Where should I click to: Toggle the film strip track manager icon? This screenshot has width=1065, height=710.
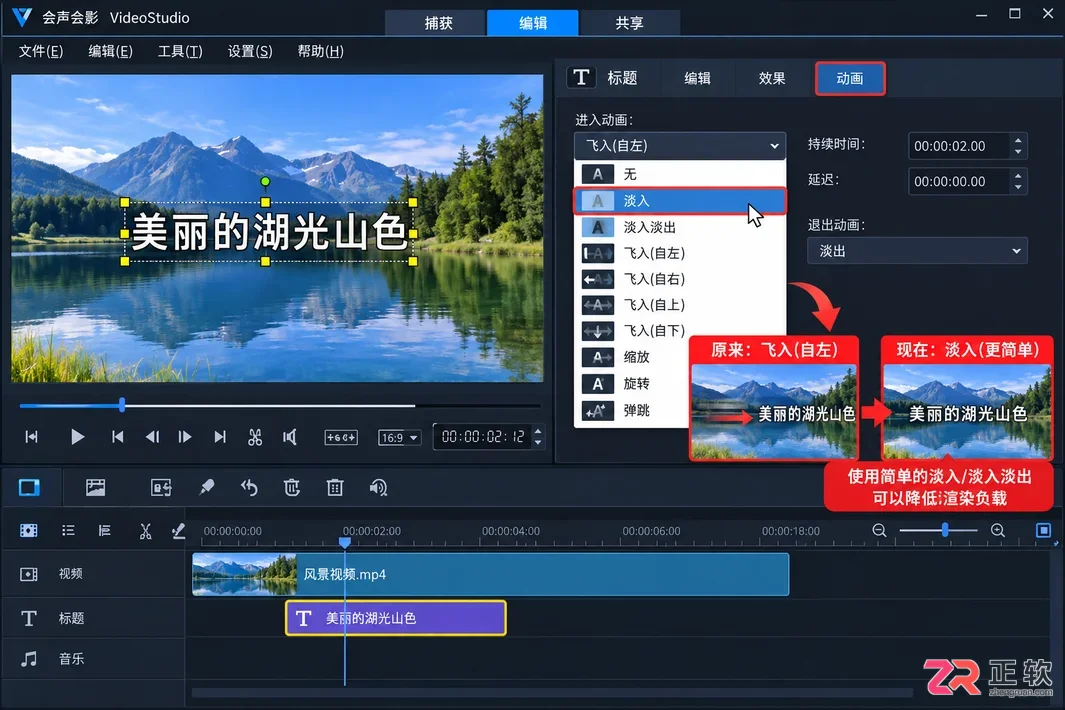pyautogui.click(x=29, y=531)
